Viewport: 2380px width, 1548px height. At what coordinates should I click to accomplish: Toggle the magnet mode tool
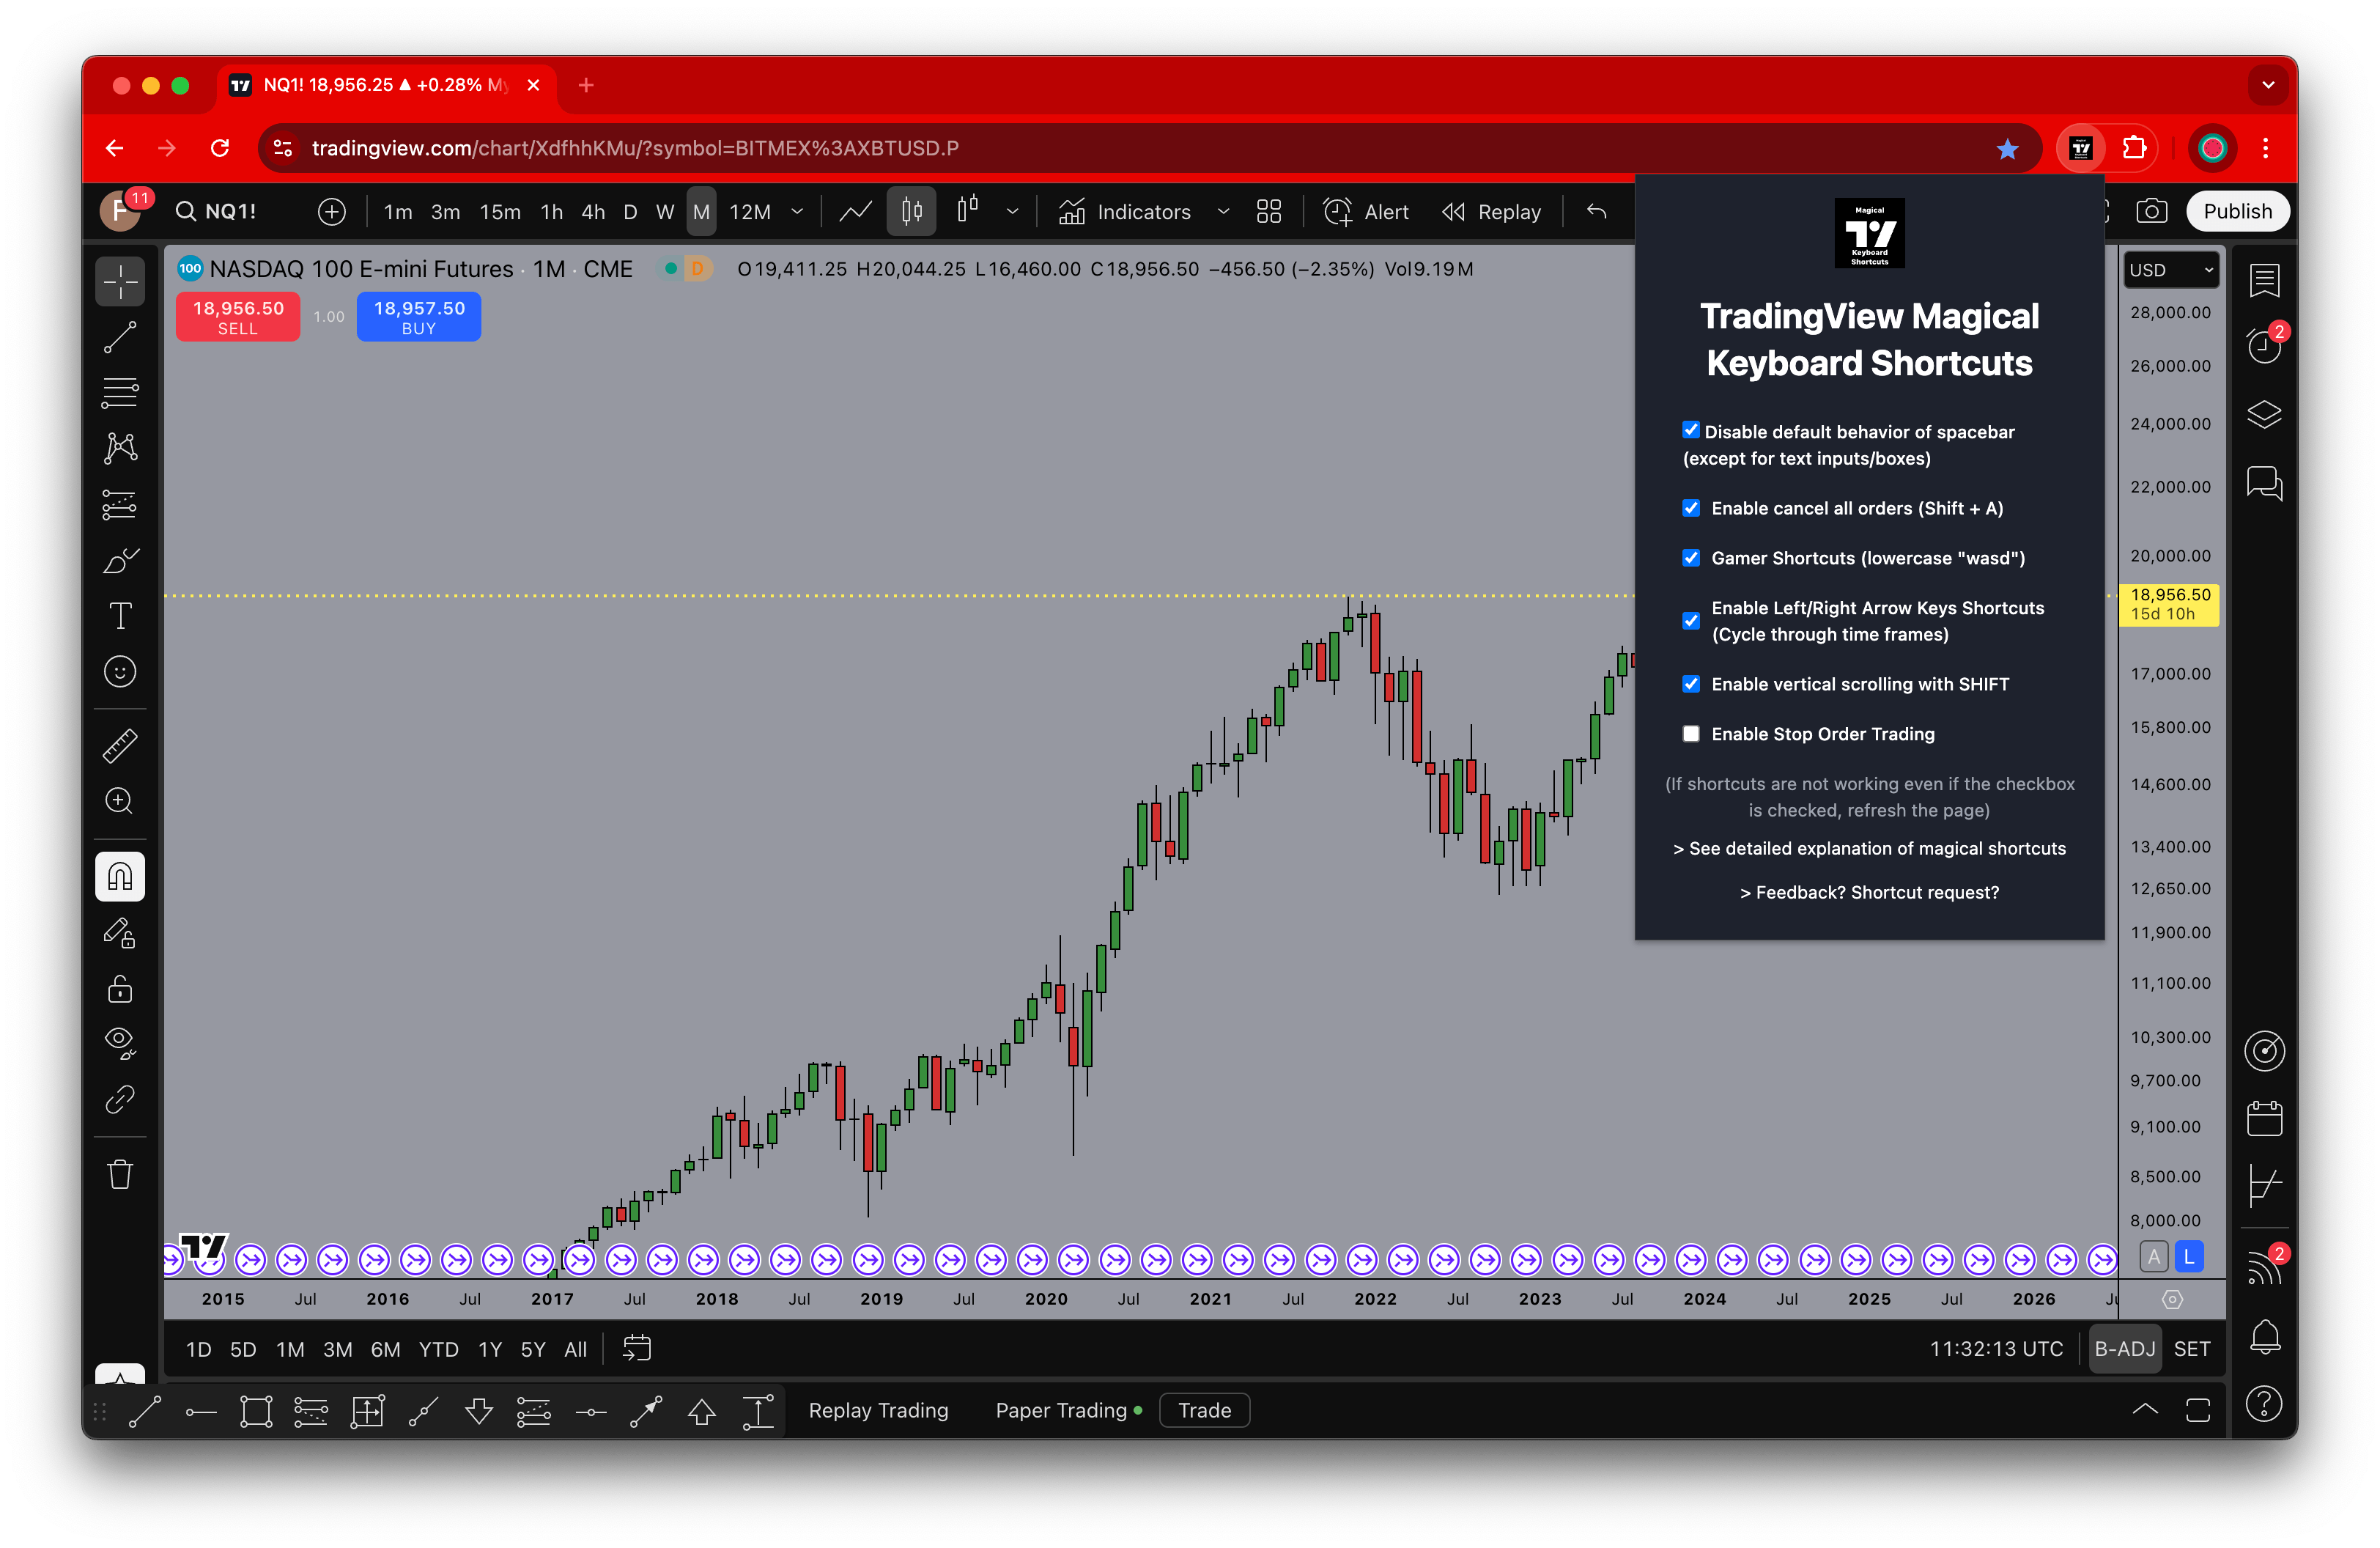coord(120,877)
